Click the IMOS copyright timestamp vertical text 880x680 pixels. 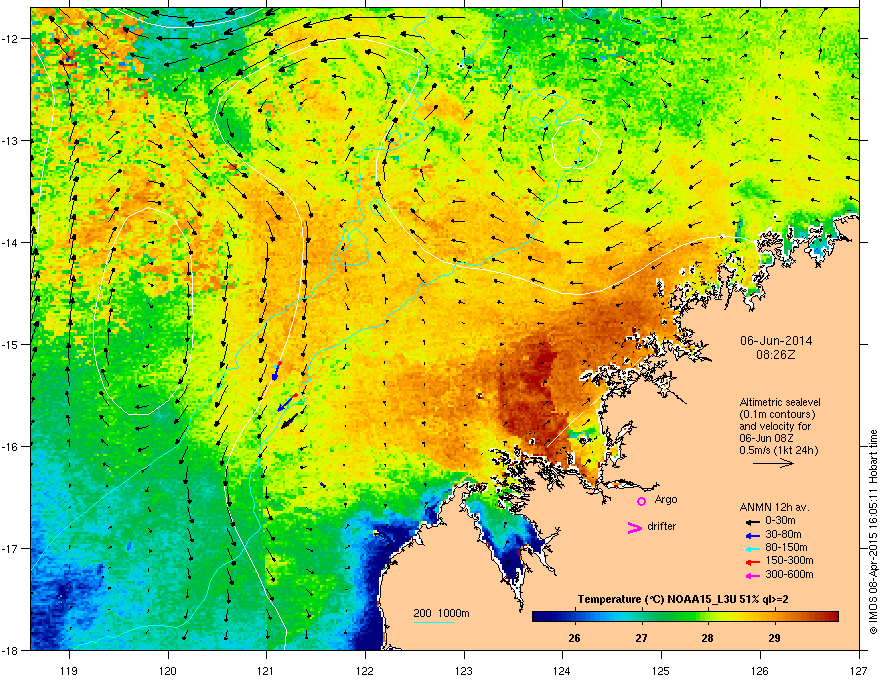coord(873,532)
